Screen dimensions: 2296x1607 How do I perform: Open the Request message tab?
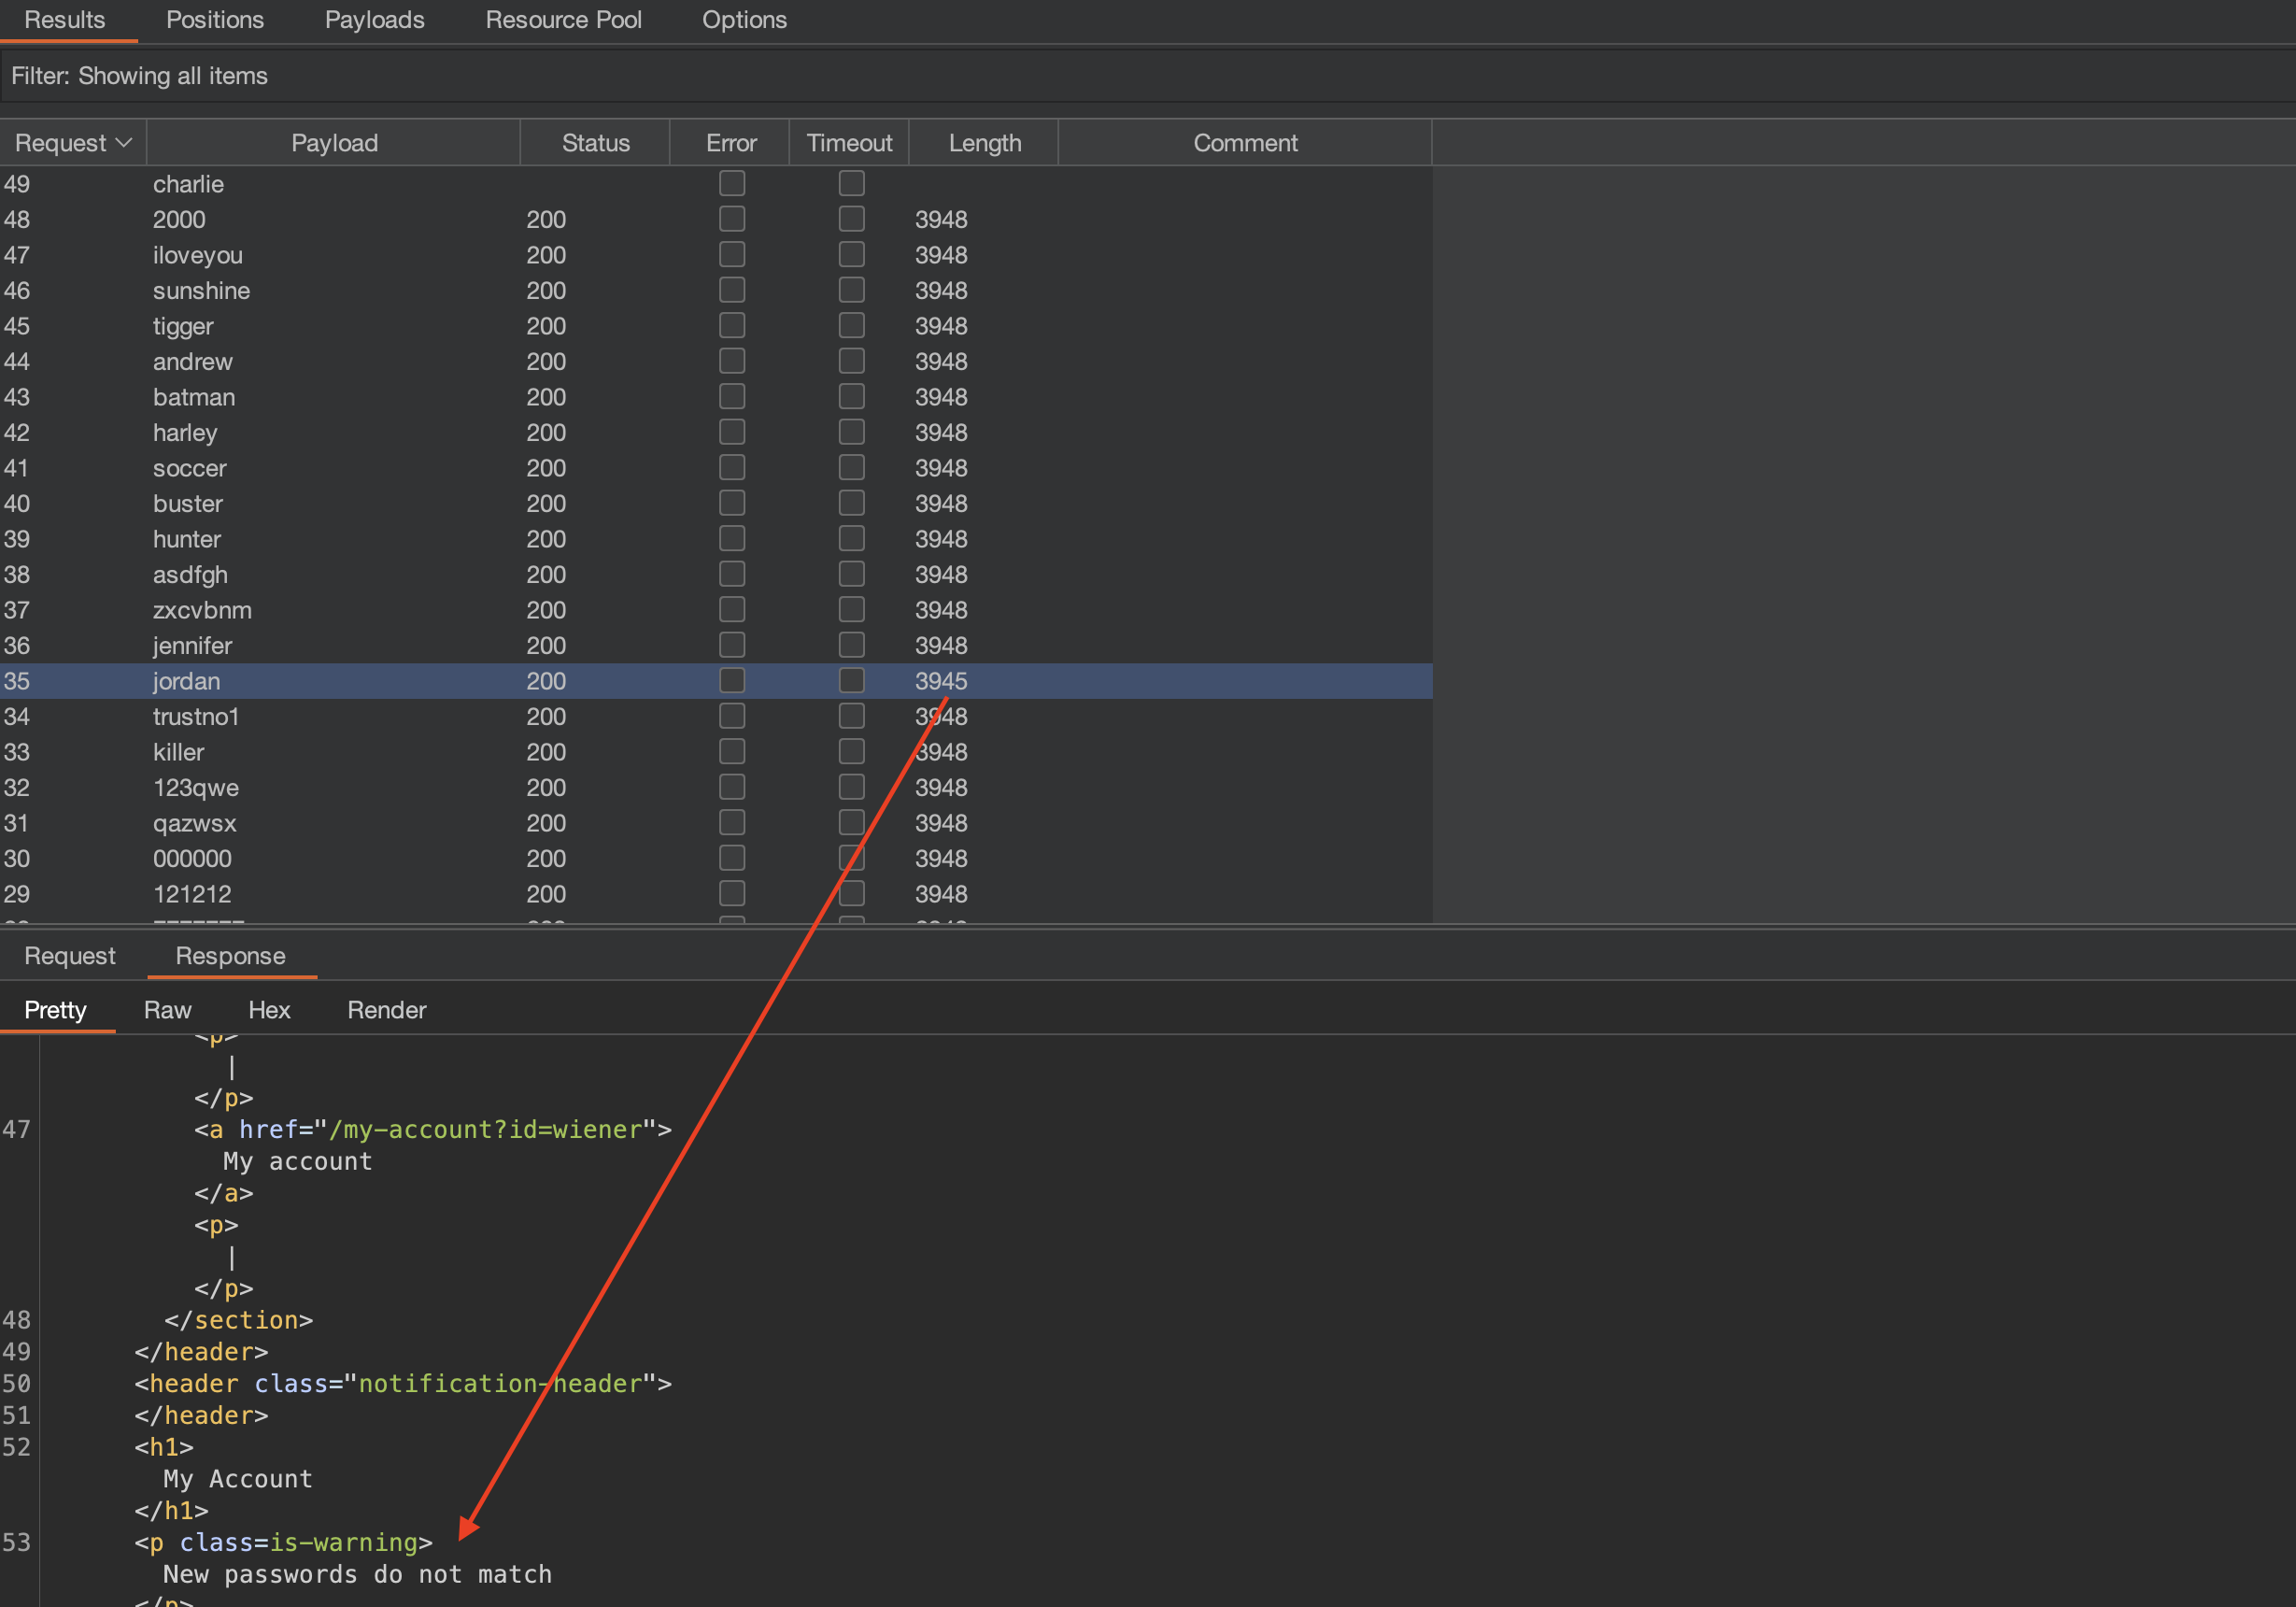click(x=70, y=956)
